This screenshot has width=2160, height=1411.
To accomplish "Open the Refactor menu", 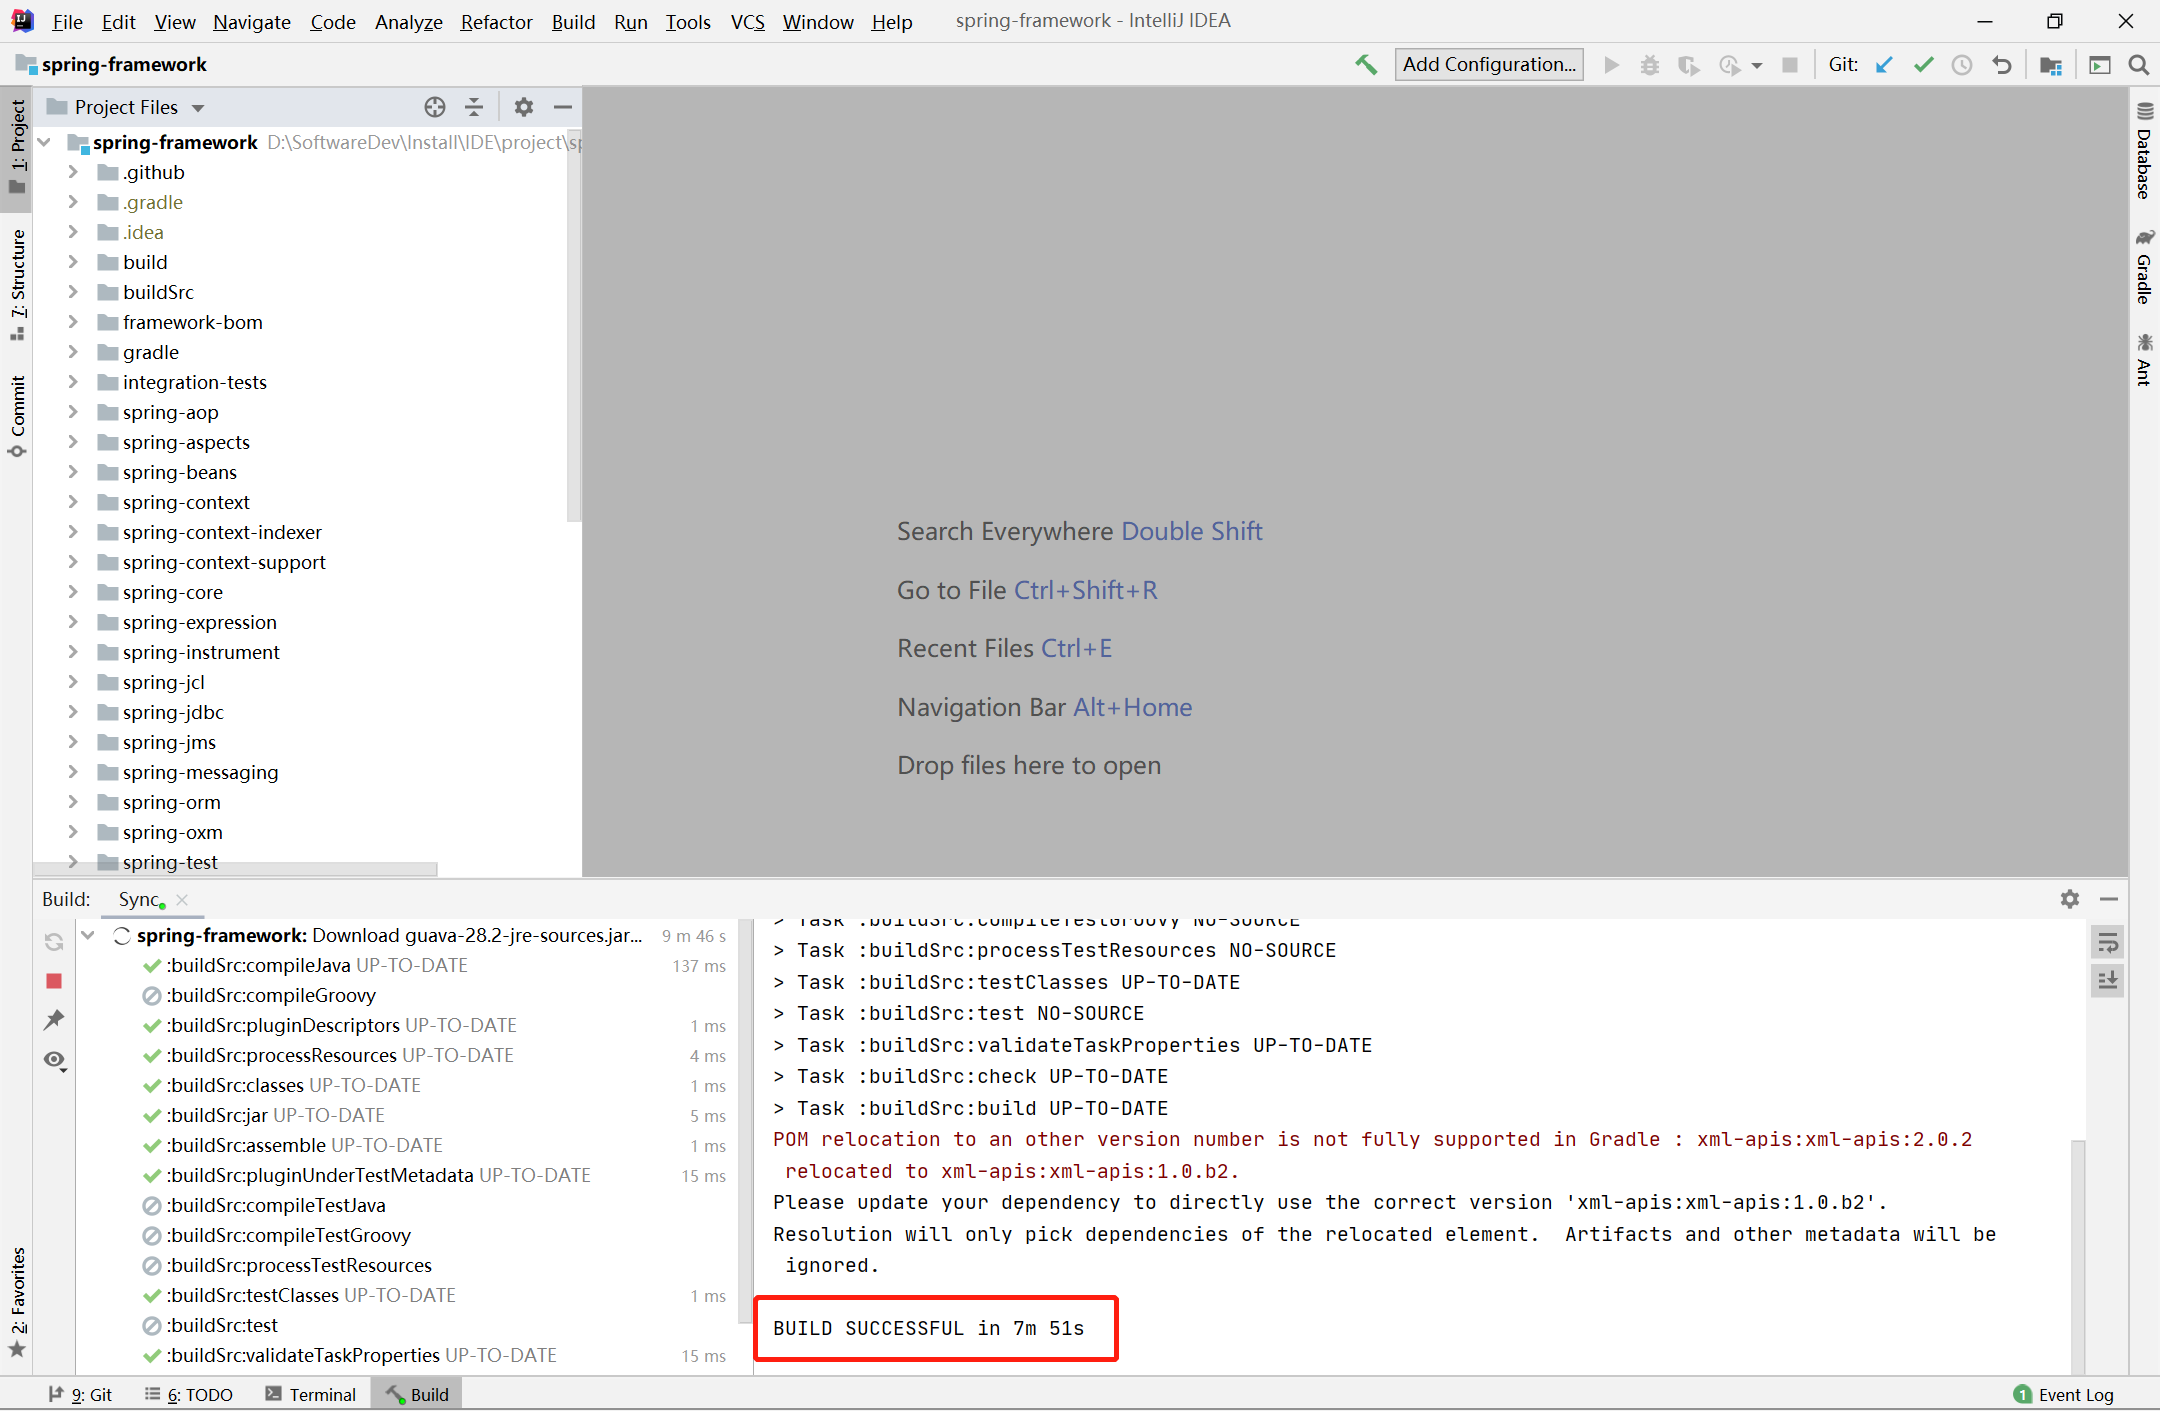I will point(496,22).
